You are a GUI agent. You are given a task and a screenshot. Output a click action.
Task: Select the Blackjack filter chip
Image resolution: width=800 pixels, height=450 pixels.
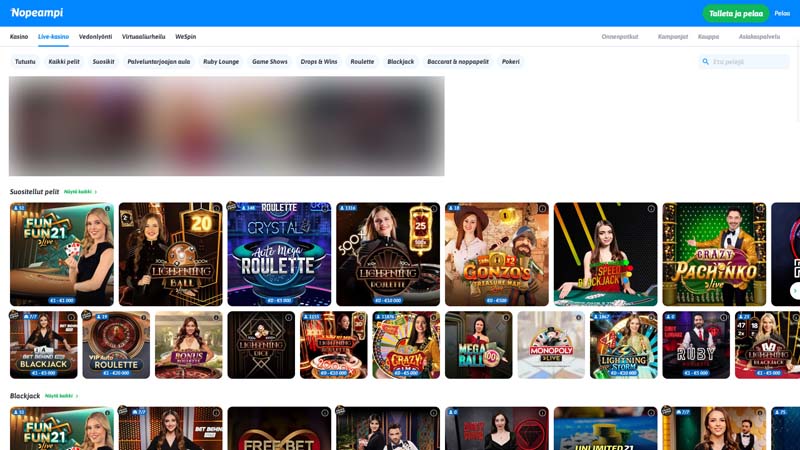401,62
